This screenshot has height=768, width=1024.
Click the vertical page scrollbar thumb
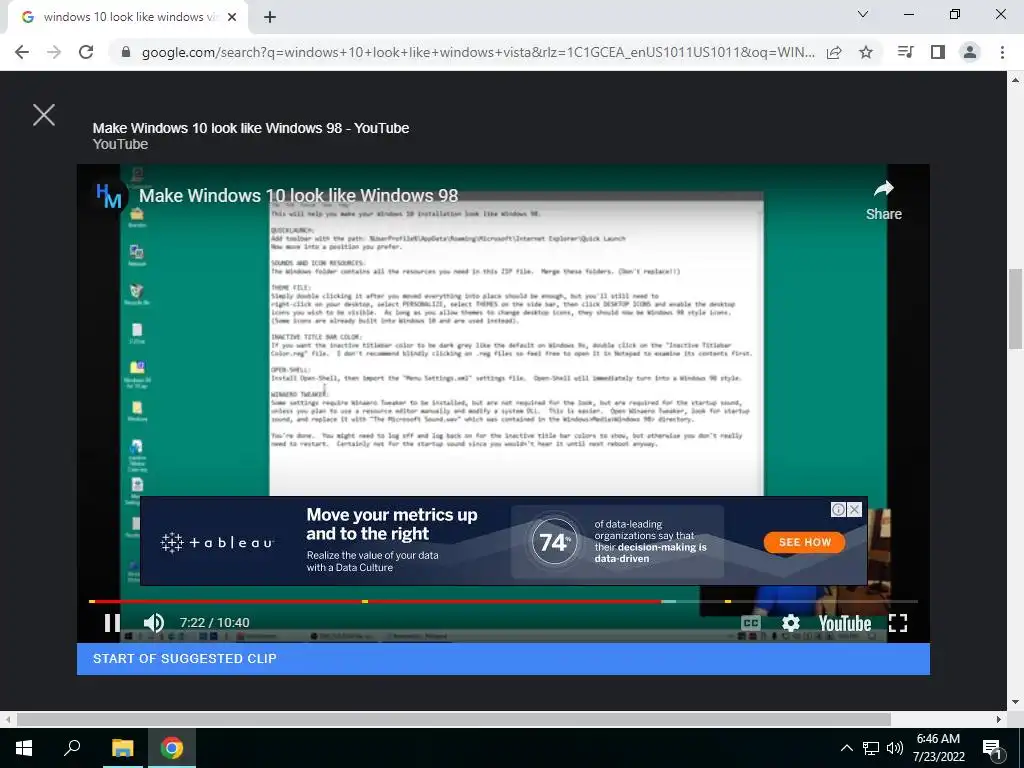point(1016,309)
